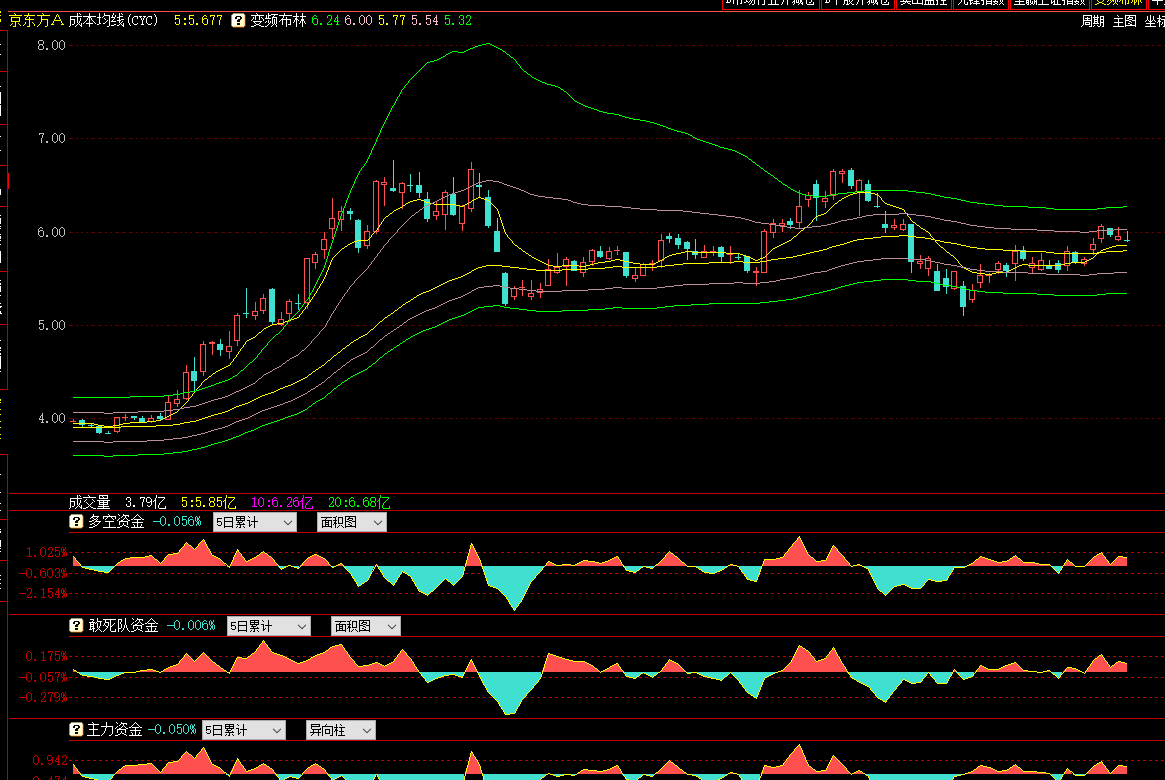Click the 10-day volume 10:6.26亿
The image size is (1165, 780).
(282, 503)
